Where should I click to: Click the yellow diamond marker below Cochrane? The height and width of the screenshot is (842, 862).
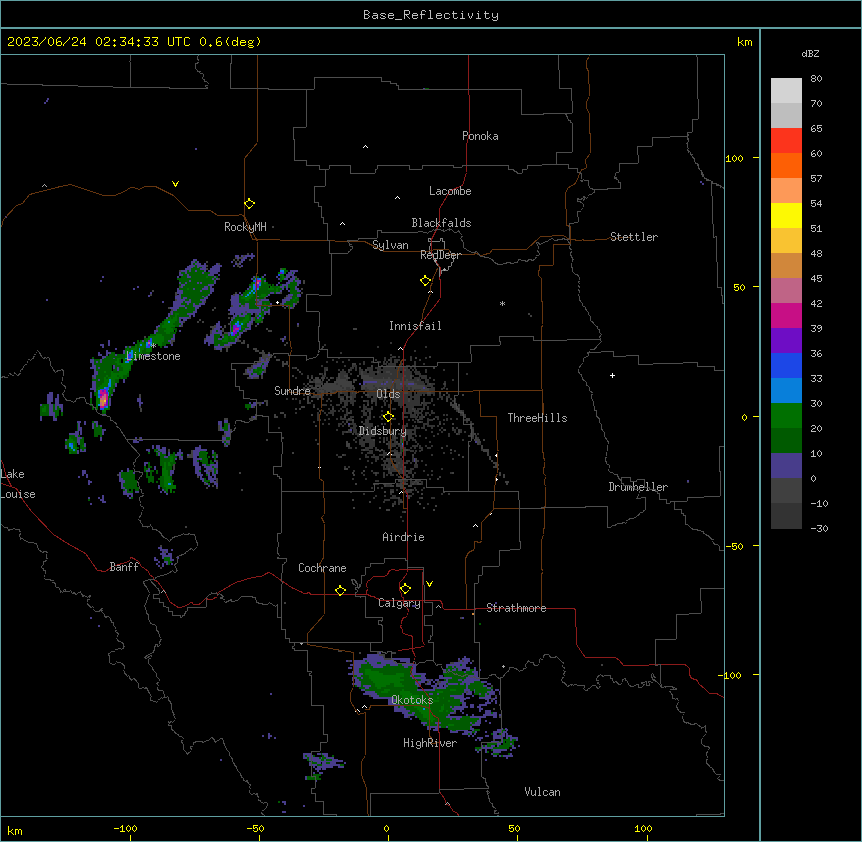click(340, 590)
